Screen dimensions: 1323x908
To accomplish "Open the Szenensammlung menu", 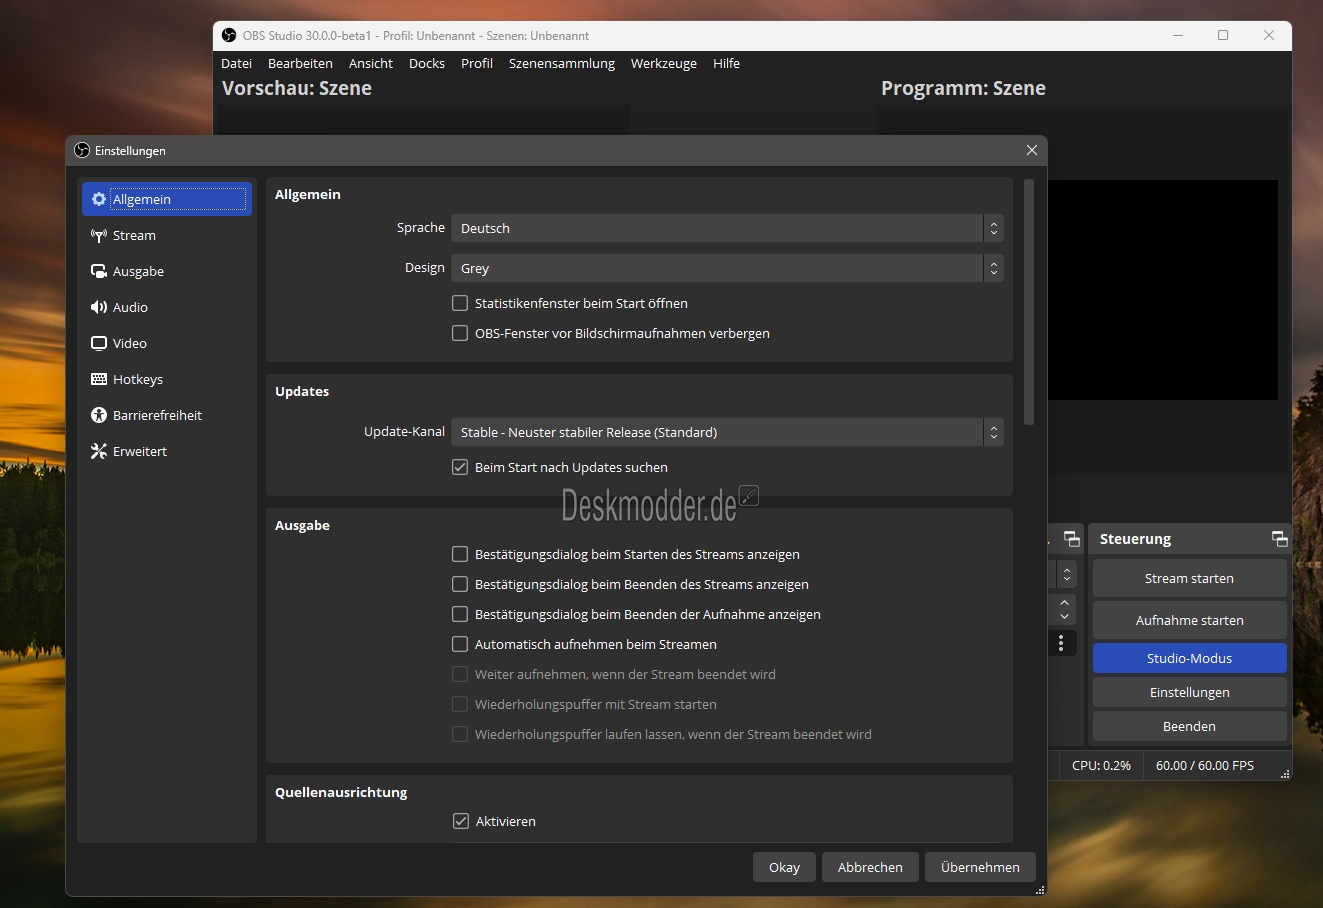I will point(562,63).
